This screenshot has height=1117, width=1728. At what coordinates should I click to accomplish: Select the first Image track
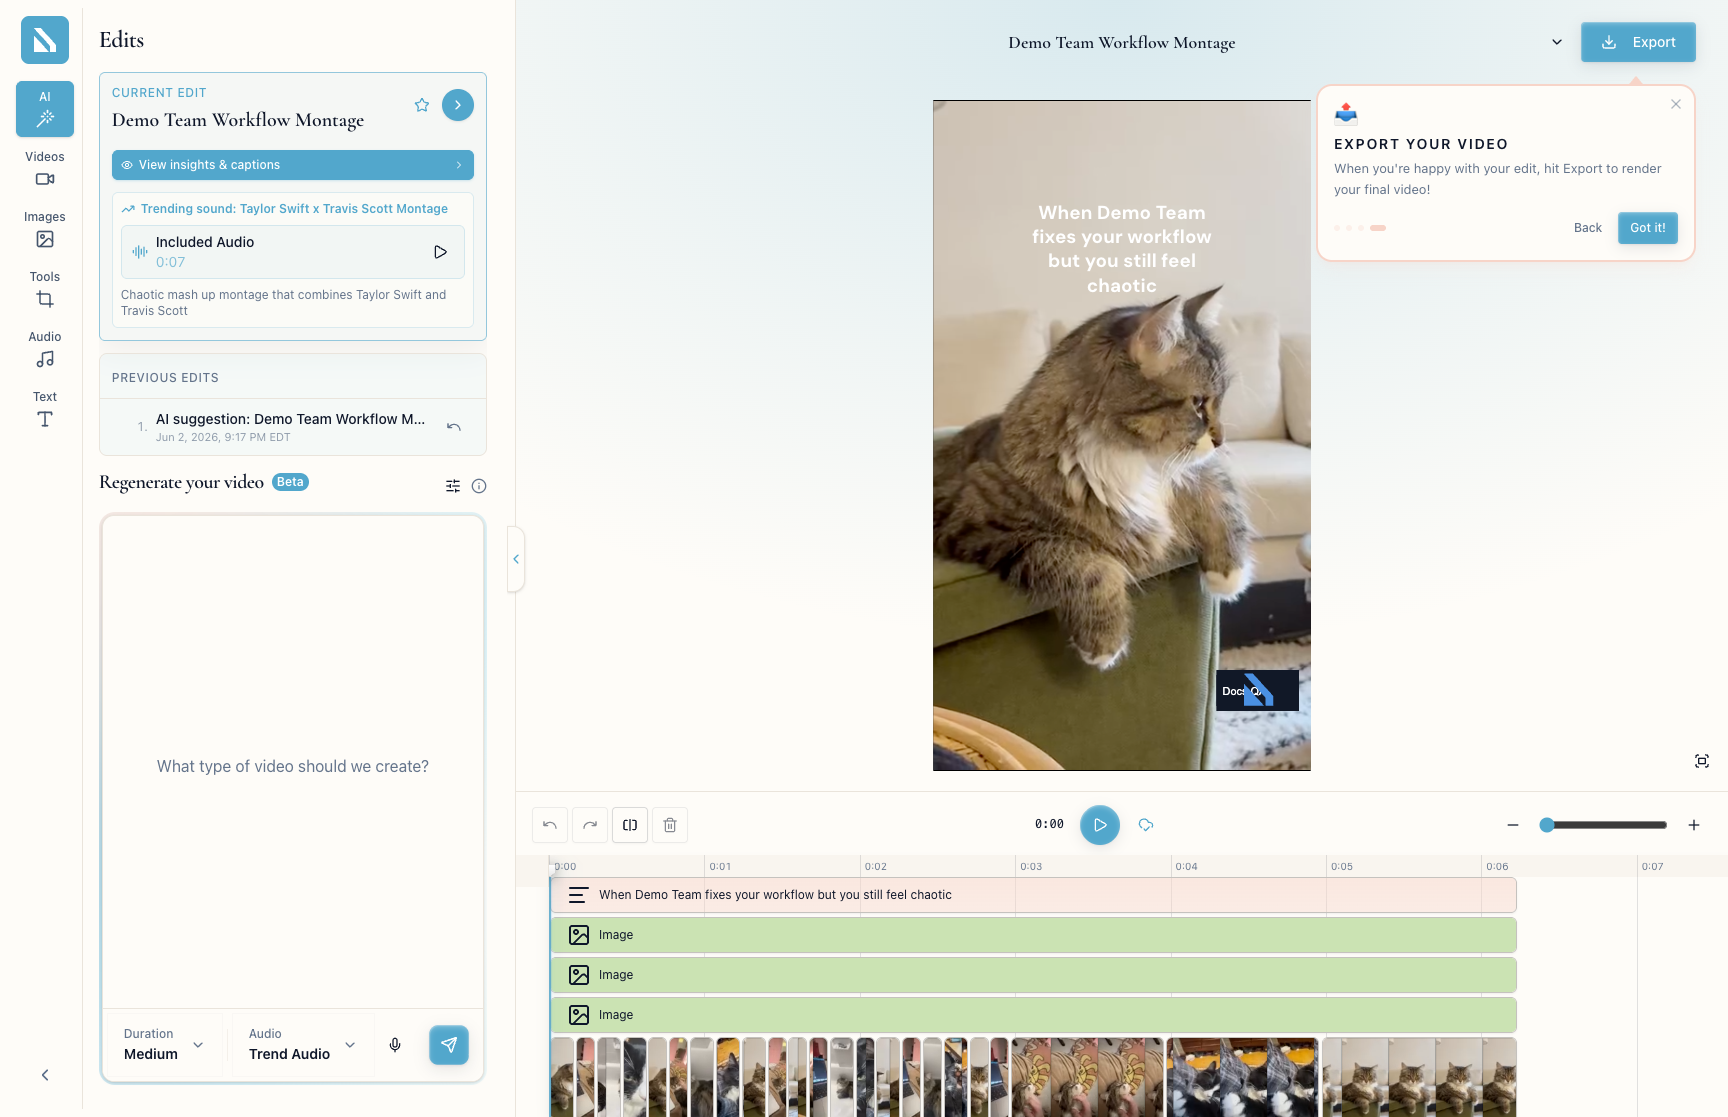click(1034, 935)
